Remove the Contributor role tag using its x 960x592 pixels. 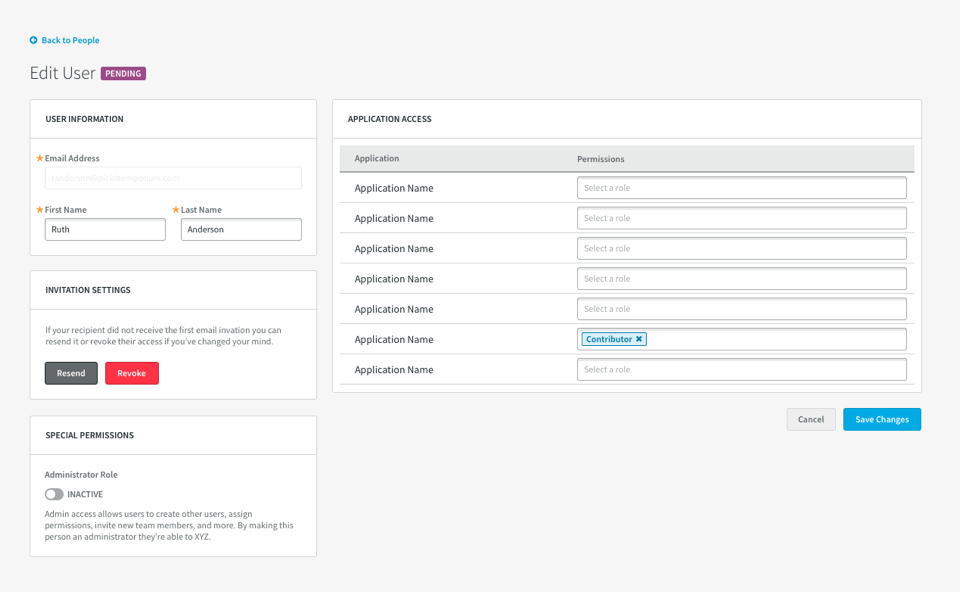(x=639, y=339)
